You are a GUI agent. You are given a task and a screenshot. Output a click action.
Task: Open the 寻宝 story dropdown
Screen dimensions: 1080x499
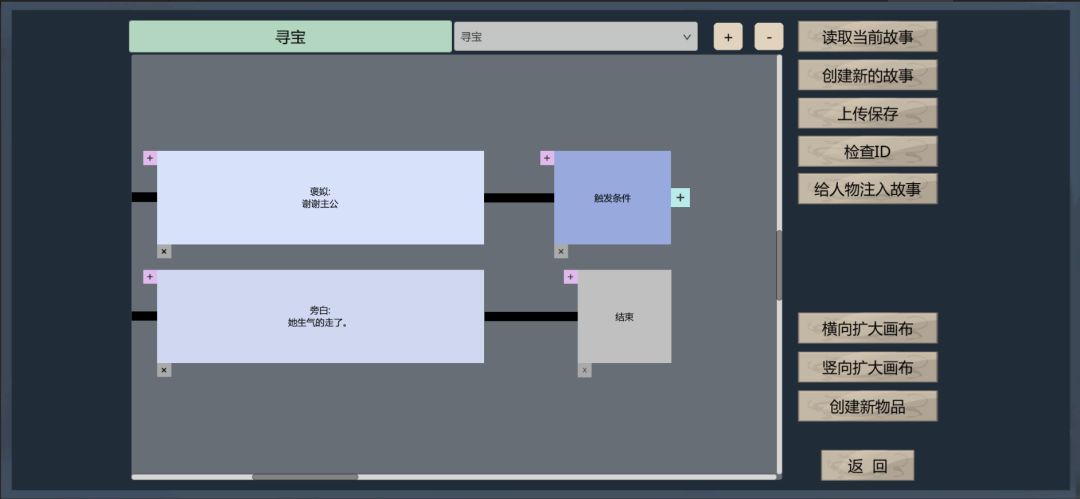tap(575, 37)
